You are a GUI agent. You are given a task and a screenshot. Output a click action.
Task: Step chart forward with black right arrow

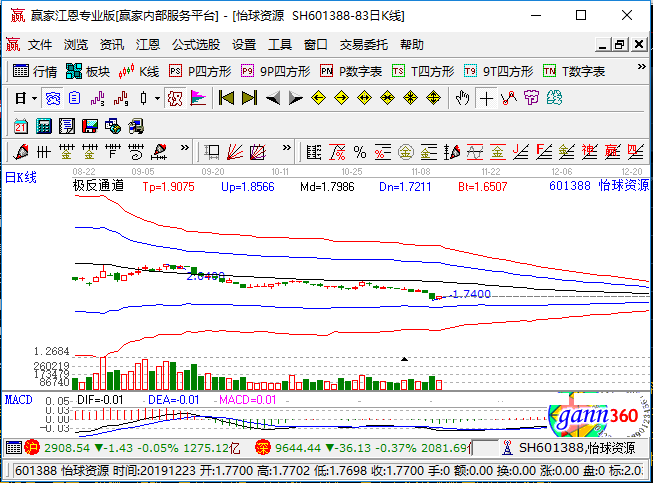click(x=295, y=99)
